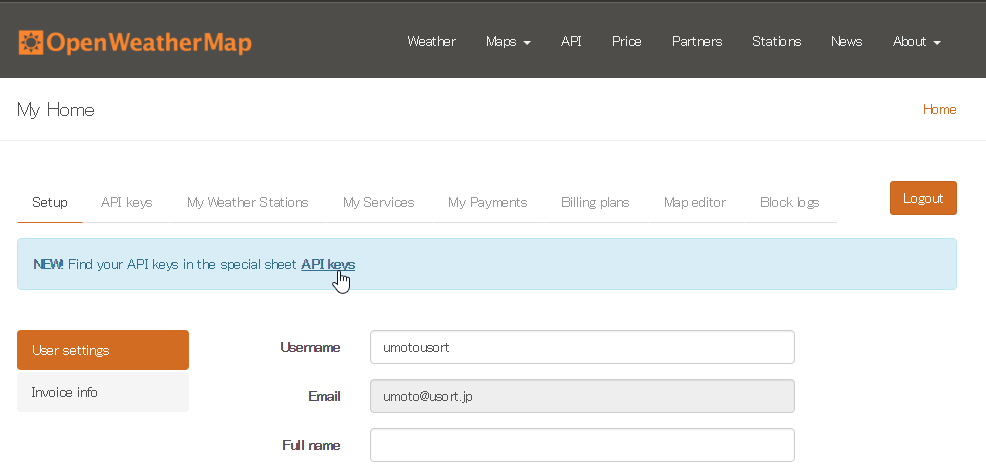The height and width of the screenshot is (470, 986).
Task: Open the Billing plans tab
Action: pos(595,203)
